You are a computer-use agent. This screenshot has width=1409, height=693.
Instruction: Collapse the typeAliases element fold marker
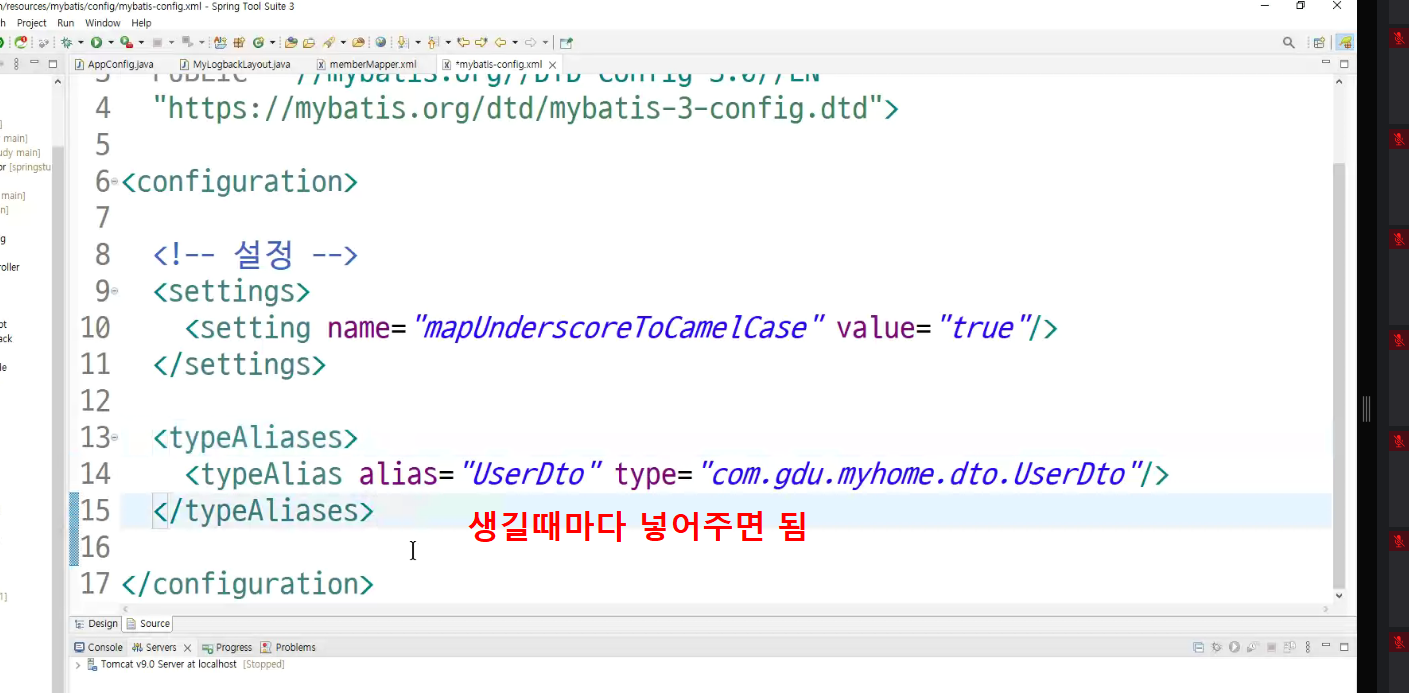tap(114, 438)
